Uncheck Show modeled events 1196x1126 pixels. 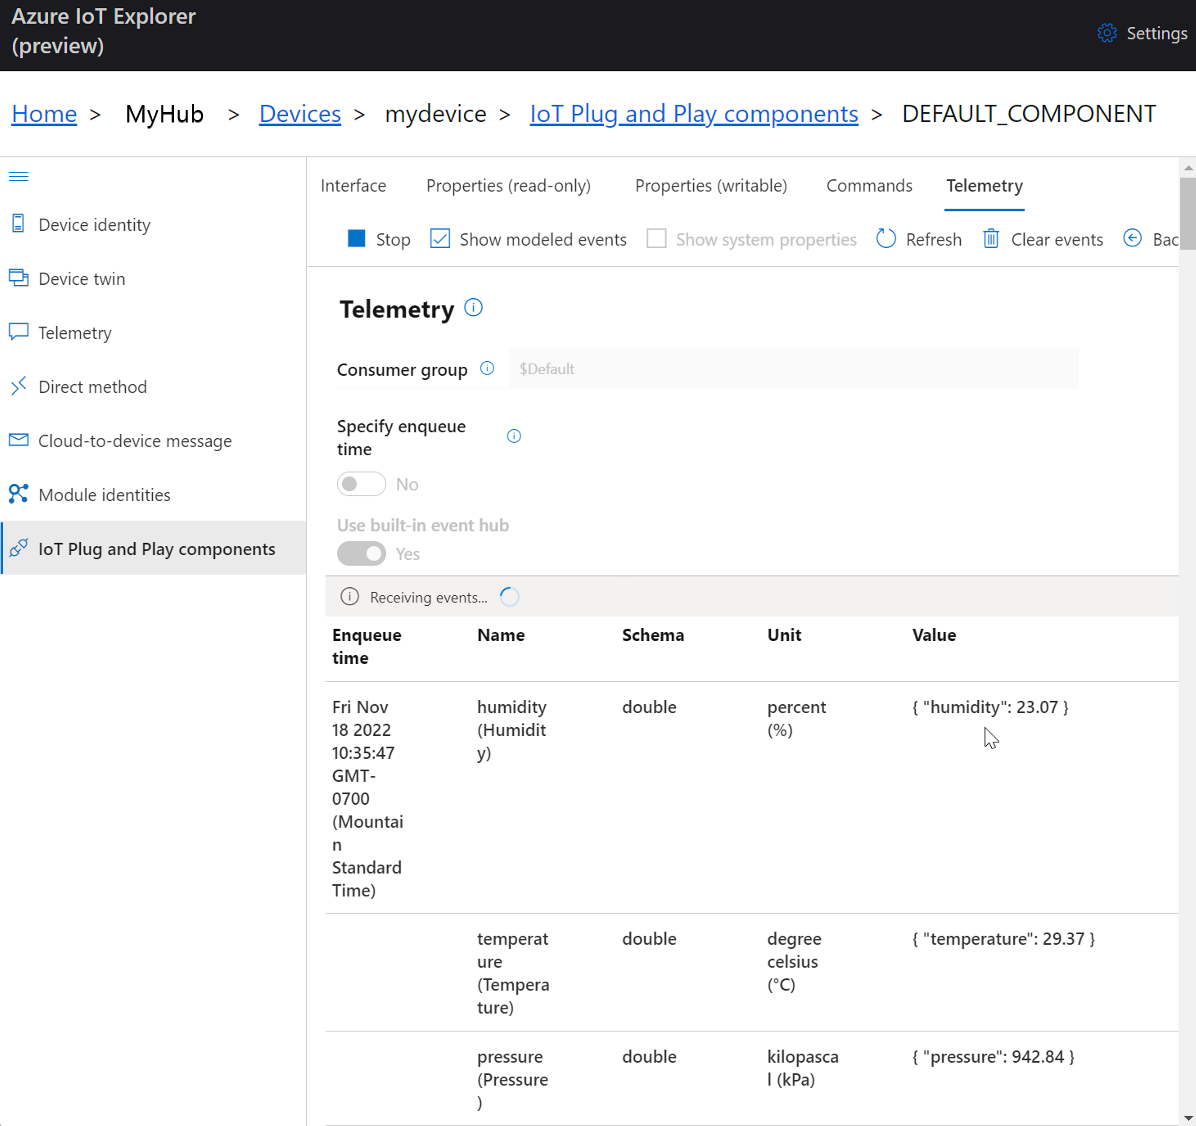pyautogui.click(x=440, y=238)
